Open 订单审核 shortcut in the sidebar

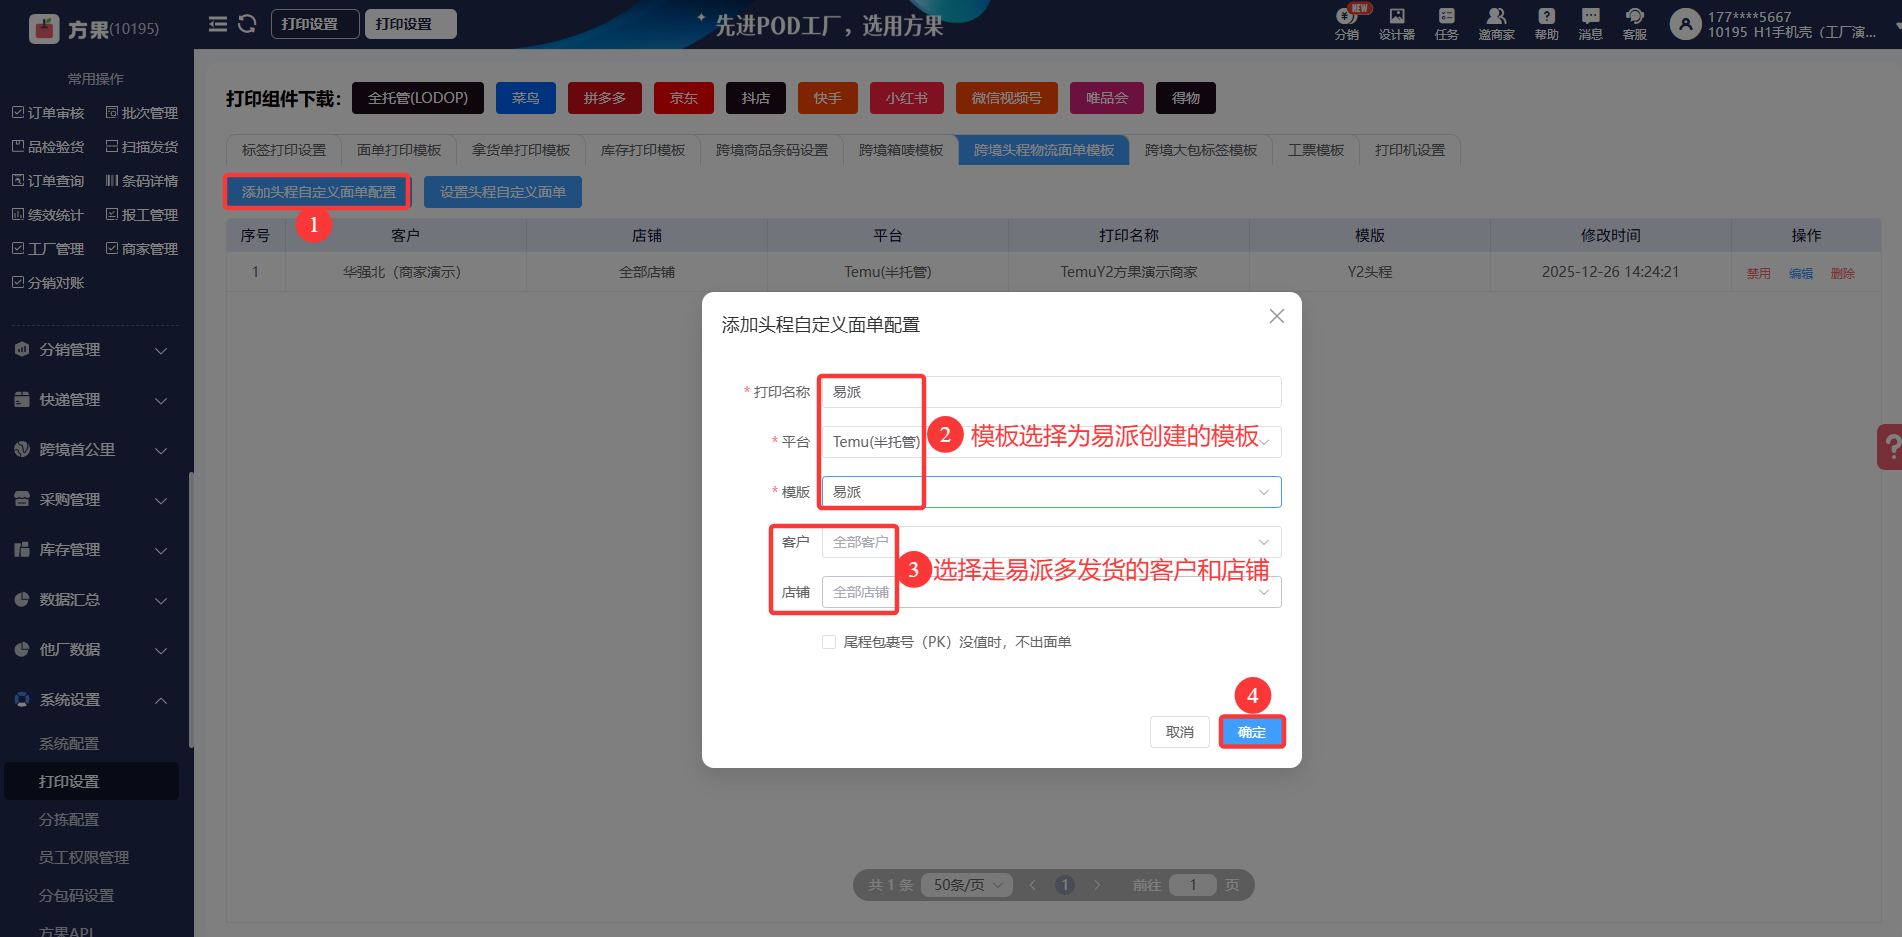(x=48, y=113)
